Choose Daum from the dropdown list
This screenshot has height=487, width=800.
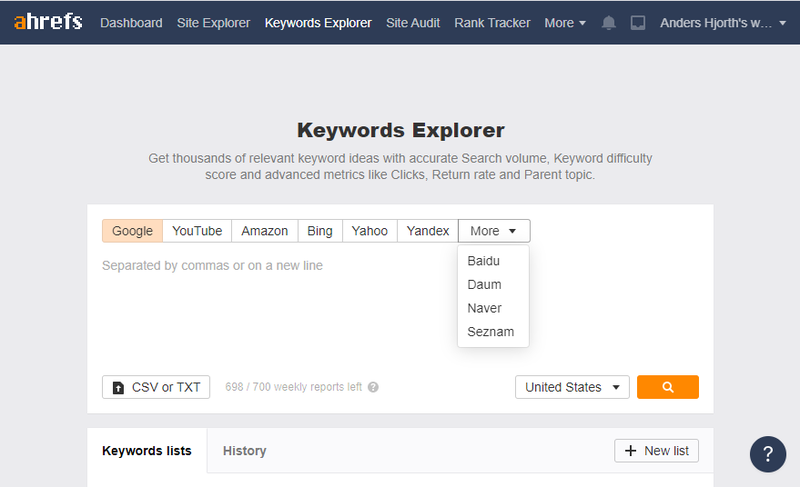point(493,285)
